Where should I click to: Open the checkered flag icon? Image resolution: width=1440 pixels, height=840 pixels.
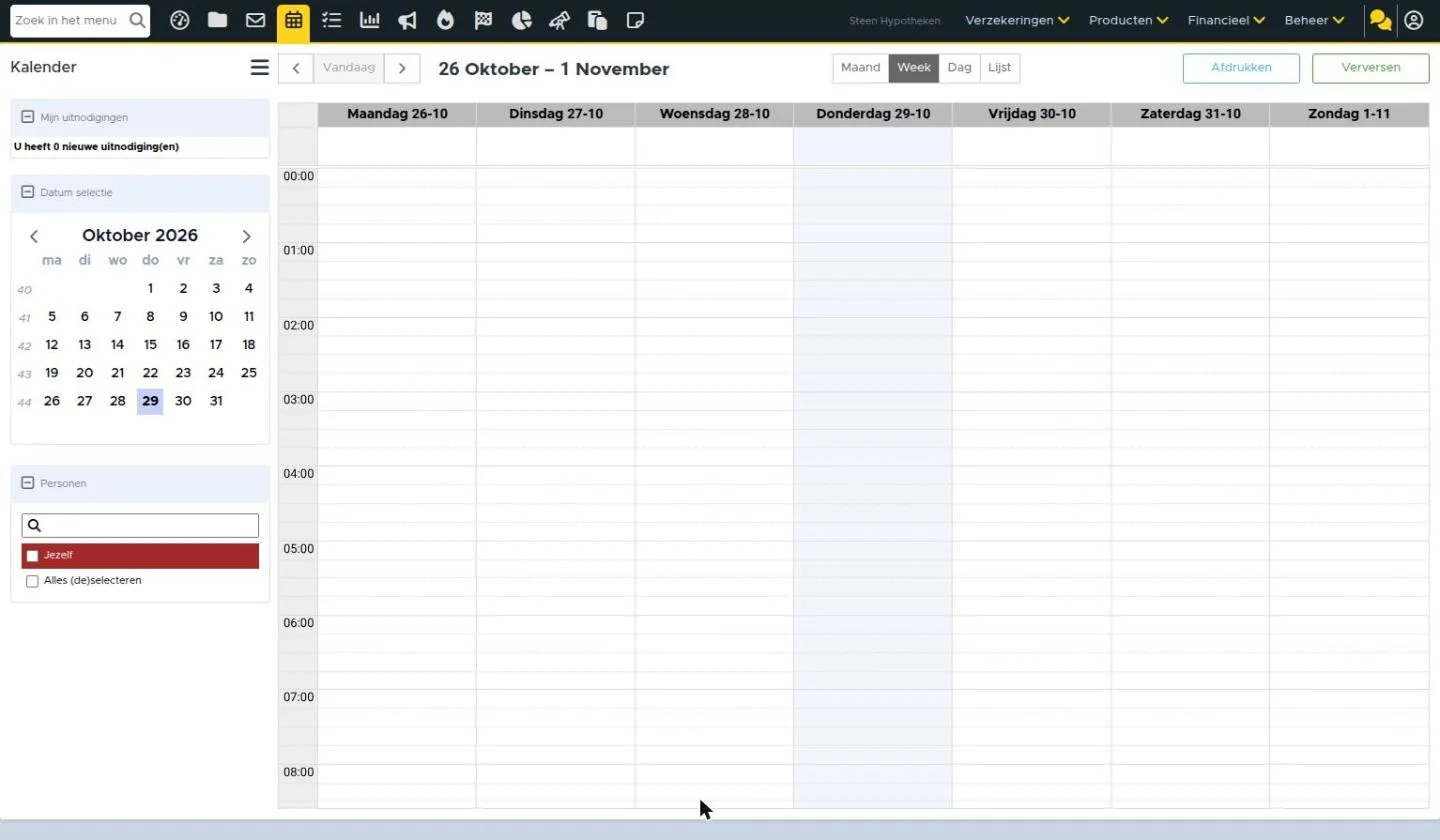[483, 20]
